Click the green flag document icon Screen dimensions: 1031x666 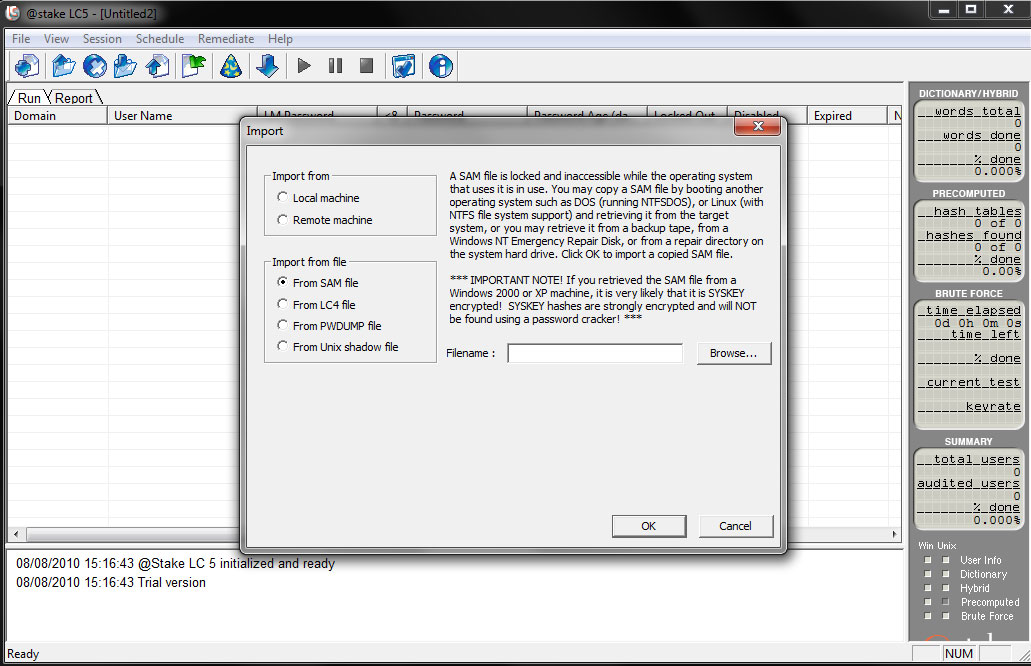tap(193, 66)
